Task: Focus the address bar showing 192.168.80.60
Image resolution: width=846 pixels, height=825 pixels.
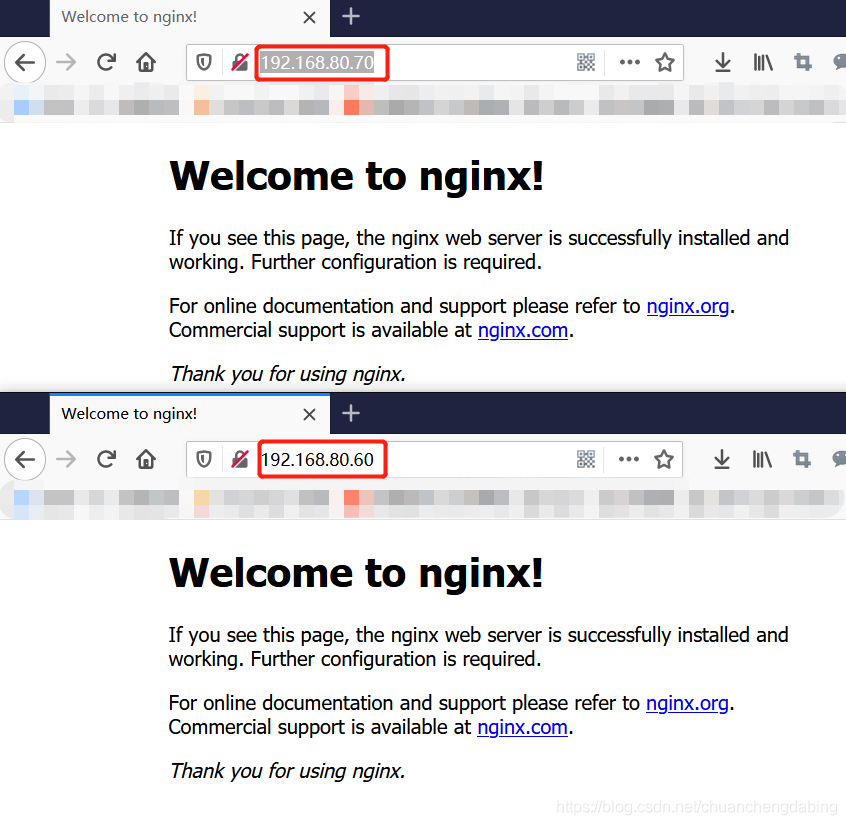Action: [434, 459]
